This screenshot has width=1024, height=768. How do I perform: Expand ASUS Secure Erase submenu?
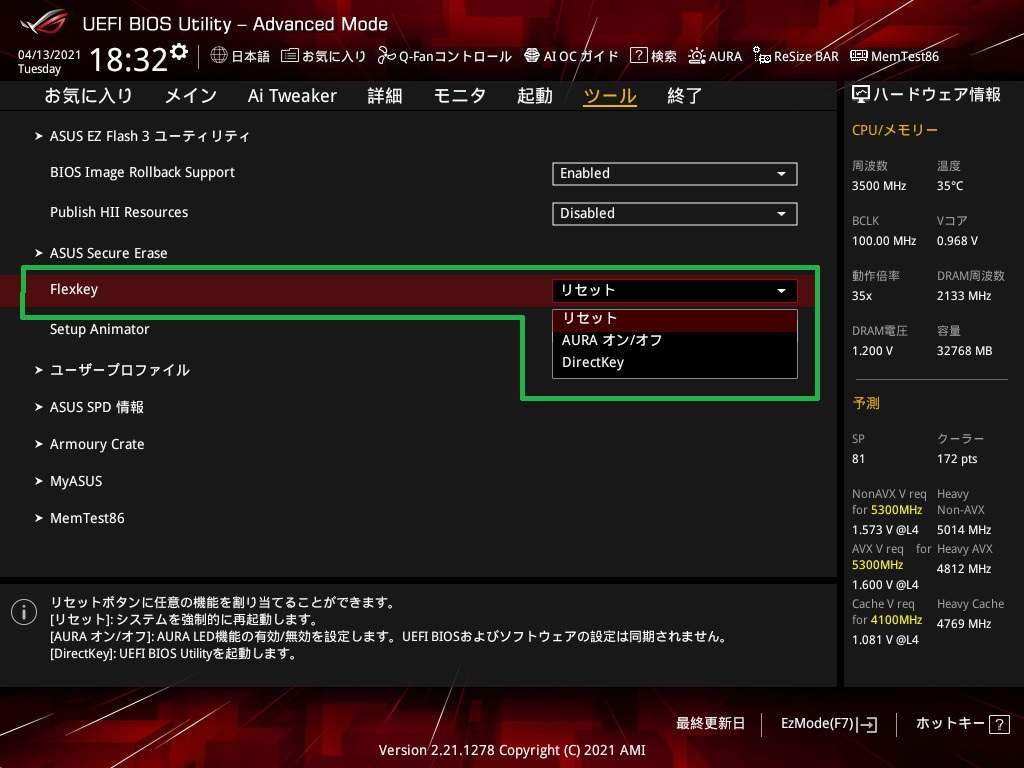click(x=108, y=253)
